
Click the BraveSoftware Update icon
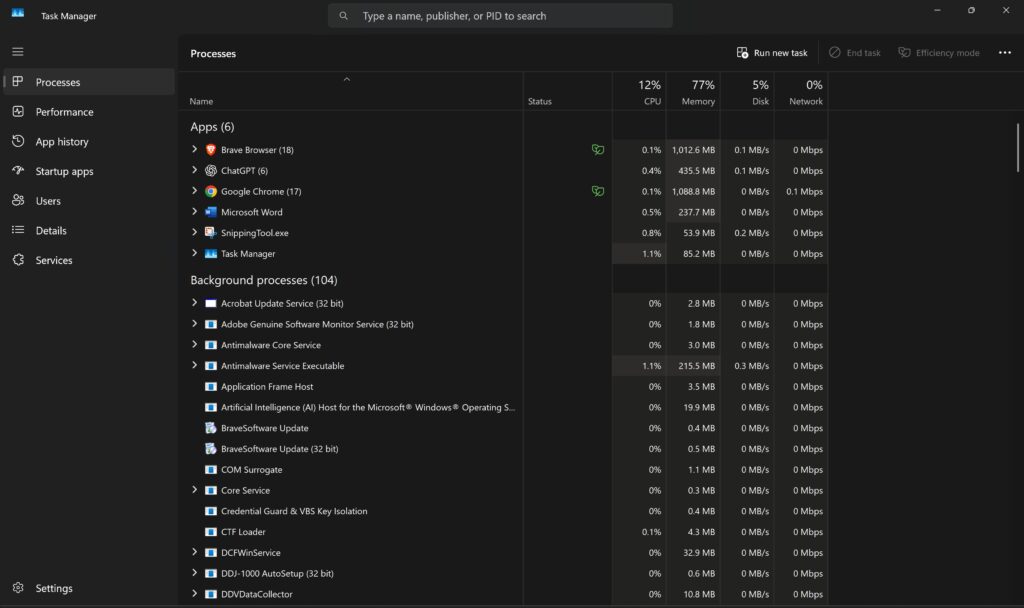point(210,428)
